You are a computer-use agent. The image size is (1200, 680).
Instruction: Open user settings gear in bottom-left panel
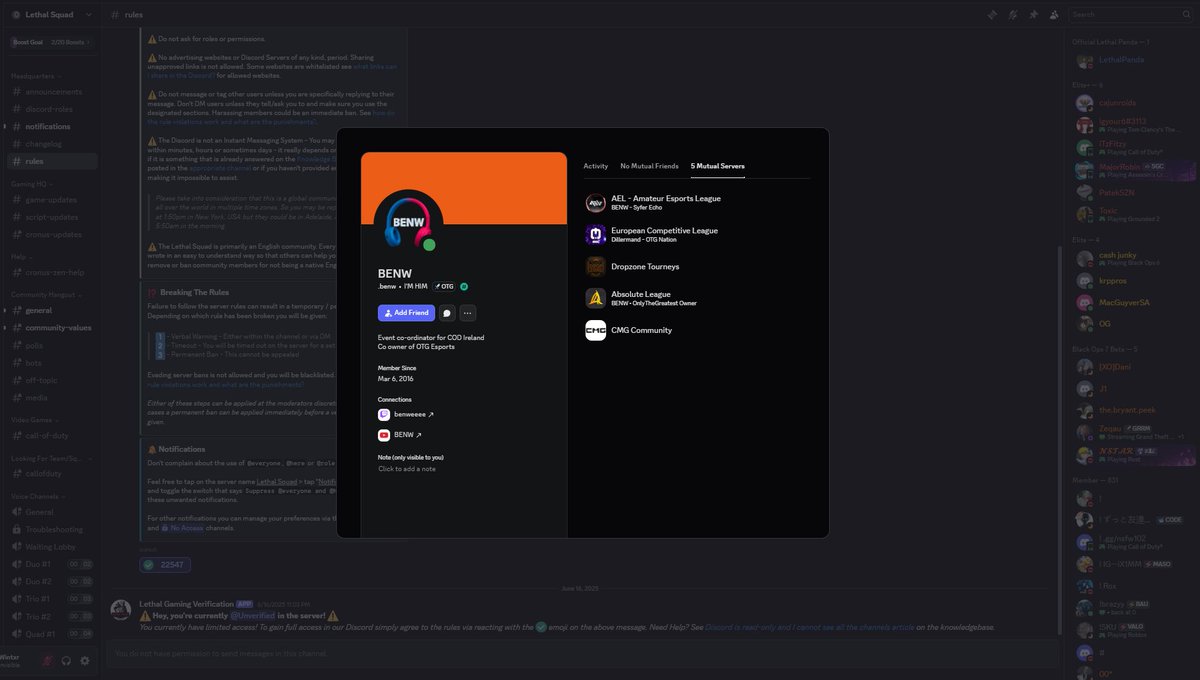pyautogui.click(x=85, y=660)
